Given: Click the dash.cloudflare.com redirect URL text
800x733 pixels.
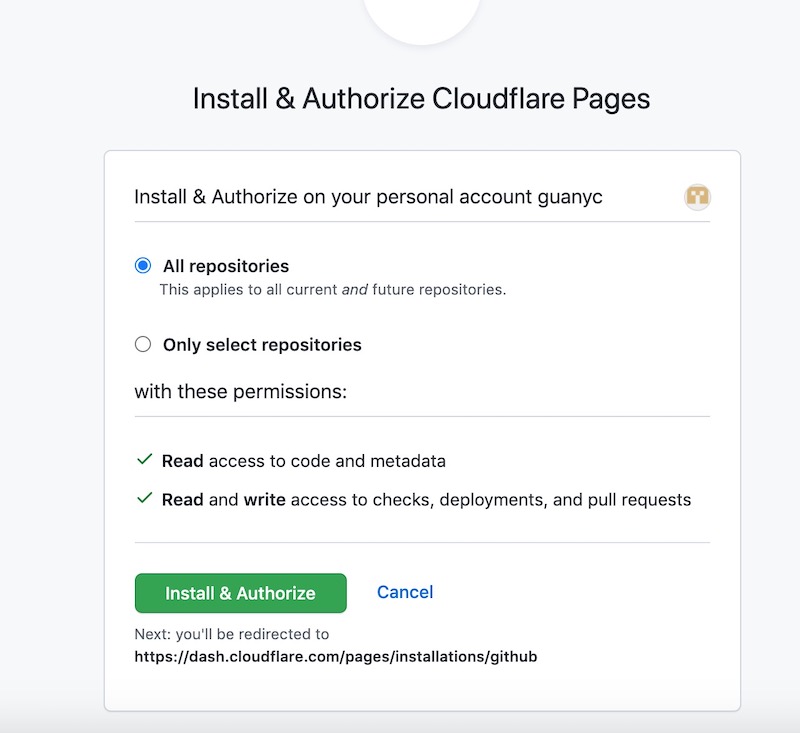Looking at the screenshot, I should point(336,656).
